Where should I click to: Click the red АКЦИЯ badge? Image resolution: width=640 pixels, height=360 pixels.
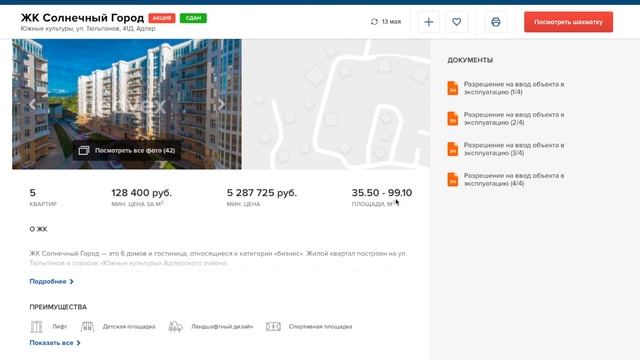click(x=162, y=18)
